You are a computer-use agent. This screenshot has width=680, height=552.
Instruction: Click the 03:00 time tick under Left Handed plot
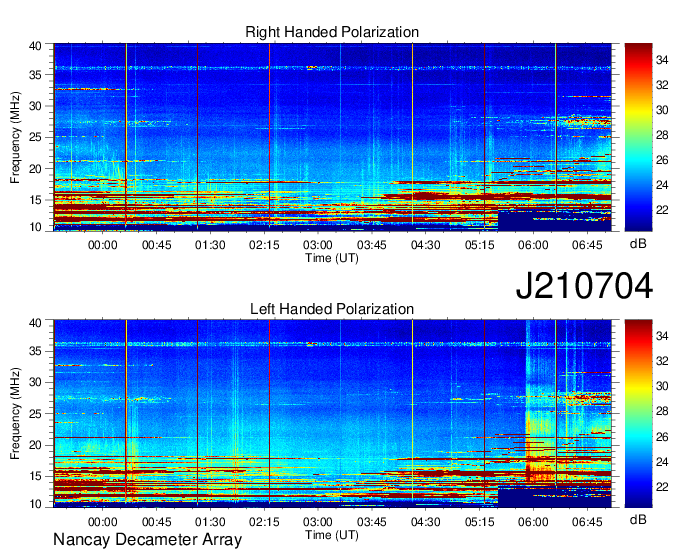tap(318, 522)
